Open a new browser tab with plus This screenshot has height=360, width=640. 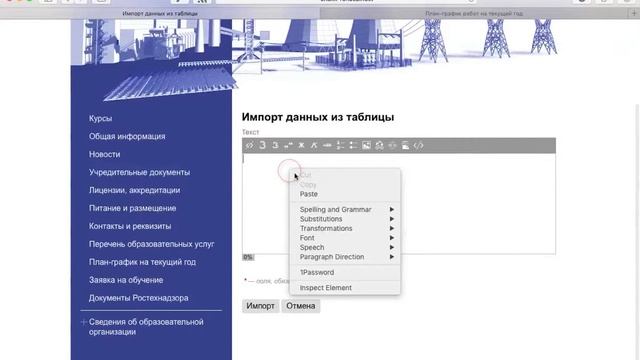click(634, 13)
